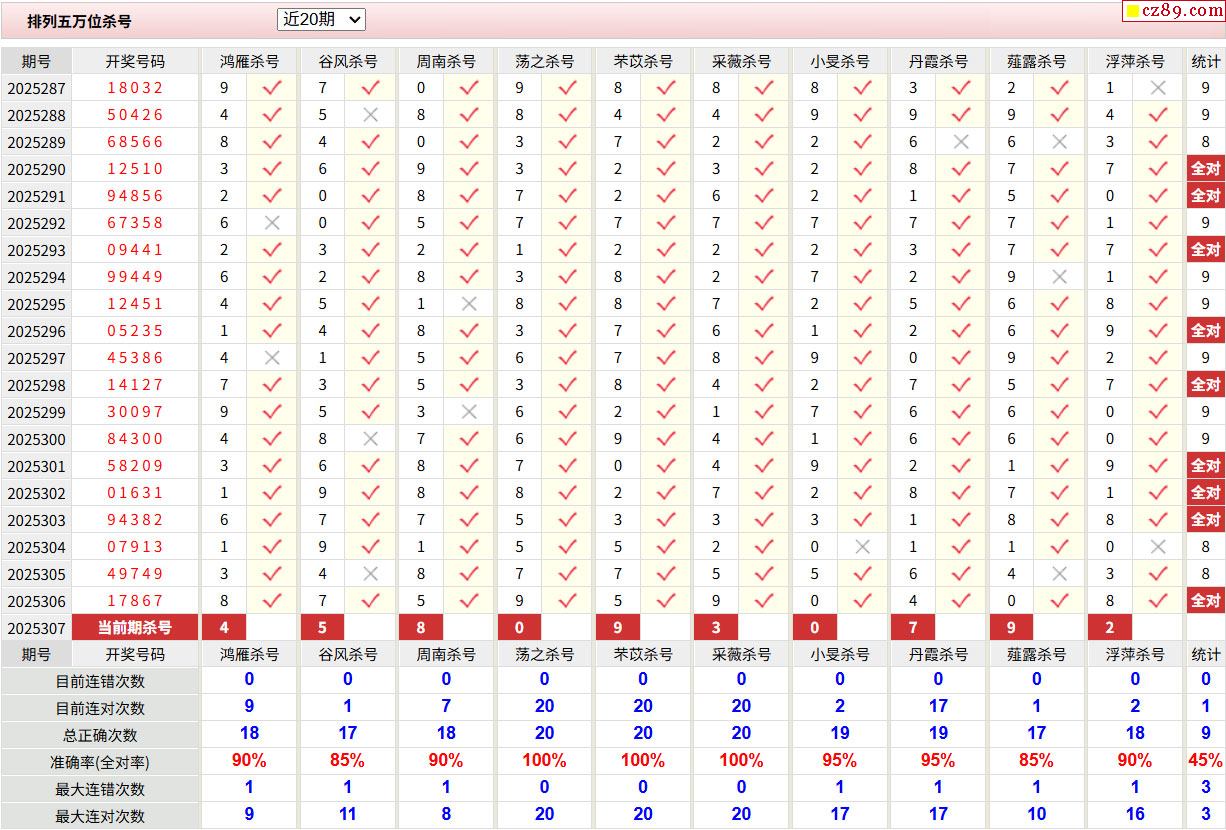Click the 全对 badge in row 2025306
The height and width of the screenshot is (830, 1226).
1205,601
